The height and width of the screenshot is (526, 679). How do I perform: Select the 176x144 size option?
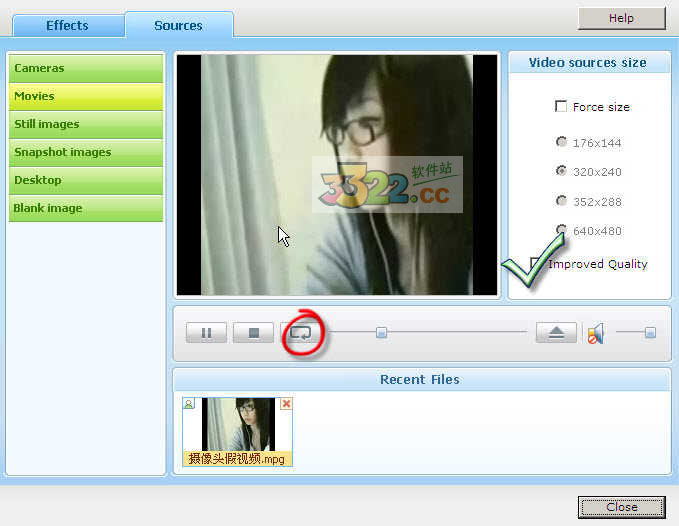[x=561, y=142]
